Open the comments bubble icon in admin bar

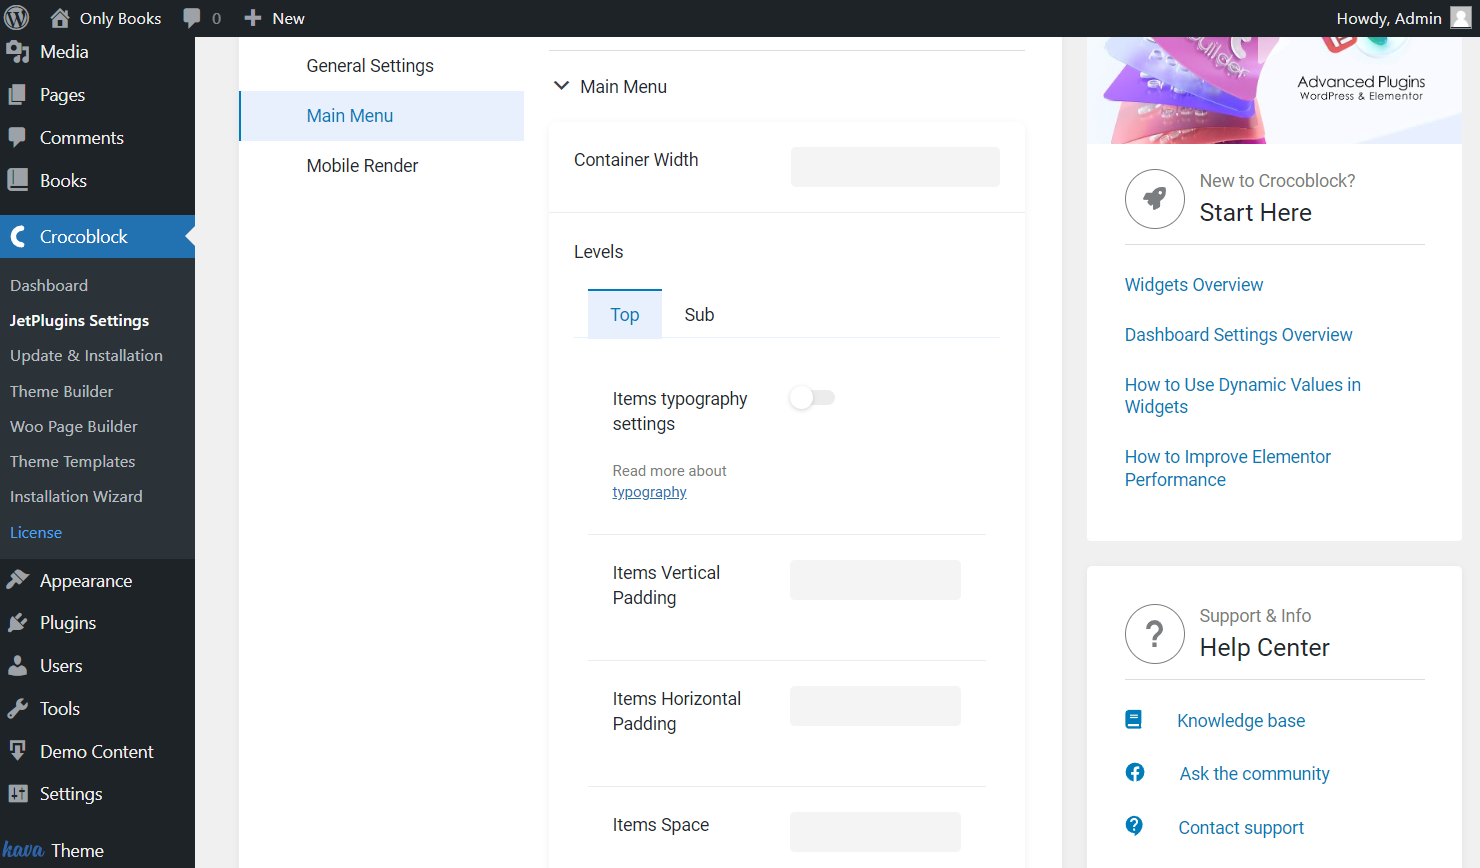192,18
